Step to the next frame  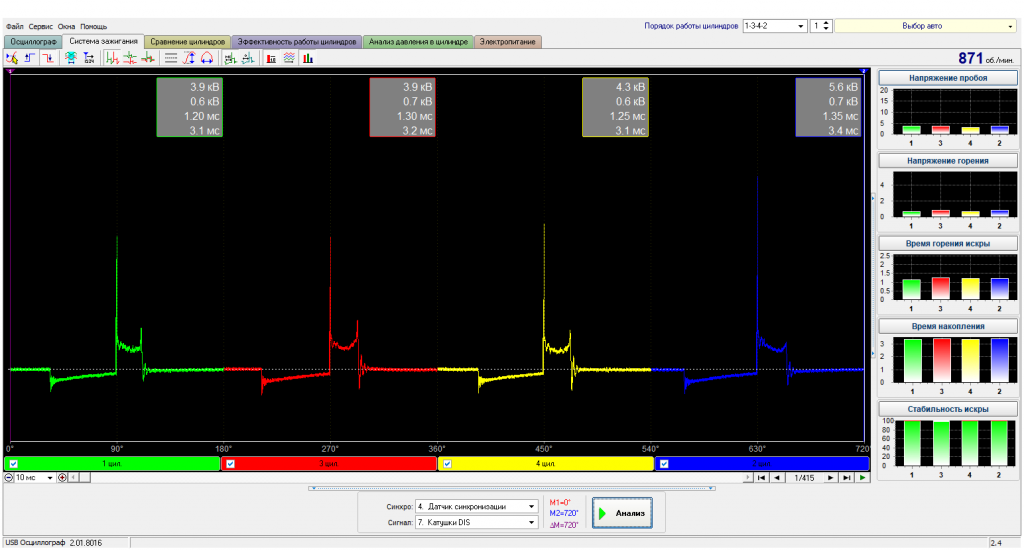coord(830,478)
